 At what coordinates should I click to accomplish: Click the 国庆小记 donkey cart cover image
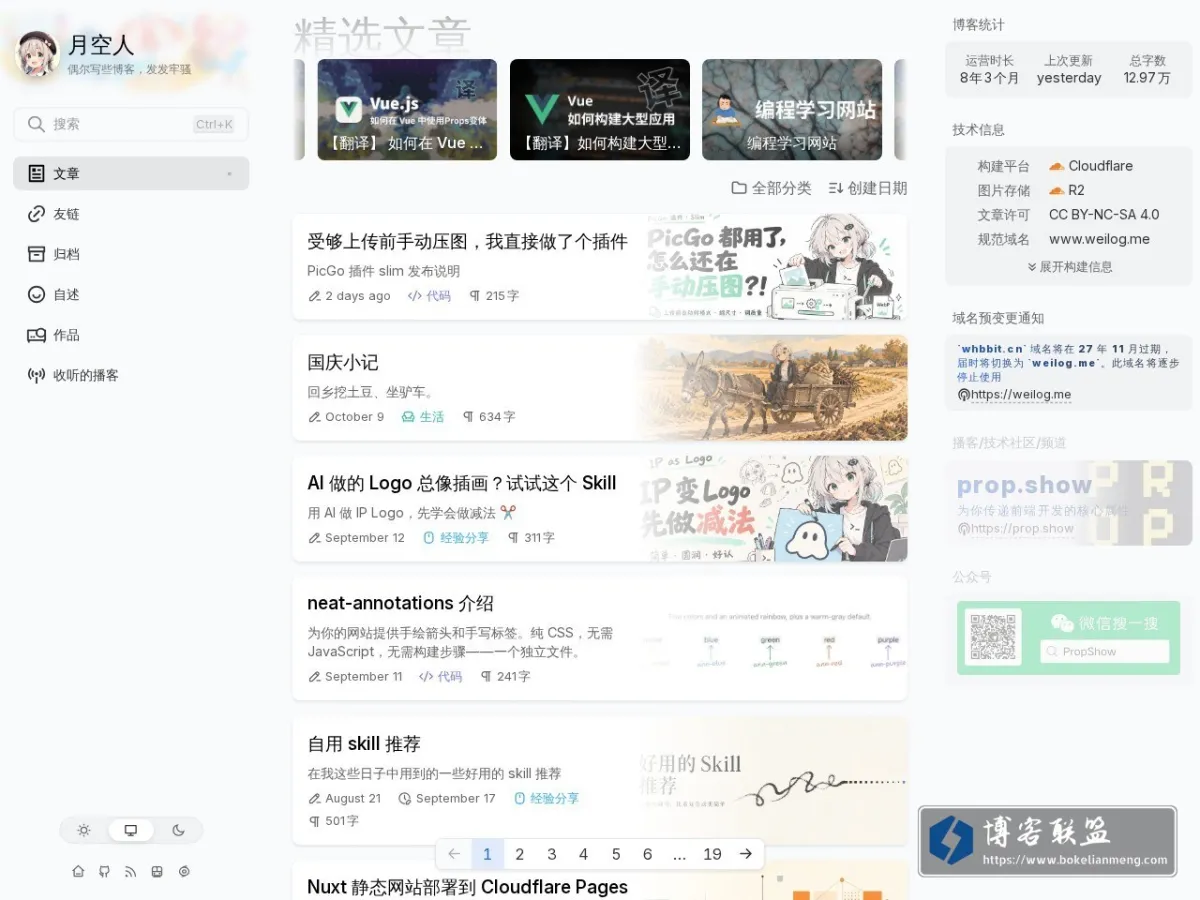coord(772,388)
